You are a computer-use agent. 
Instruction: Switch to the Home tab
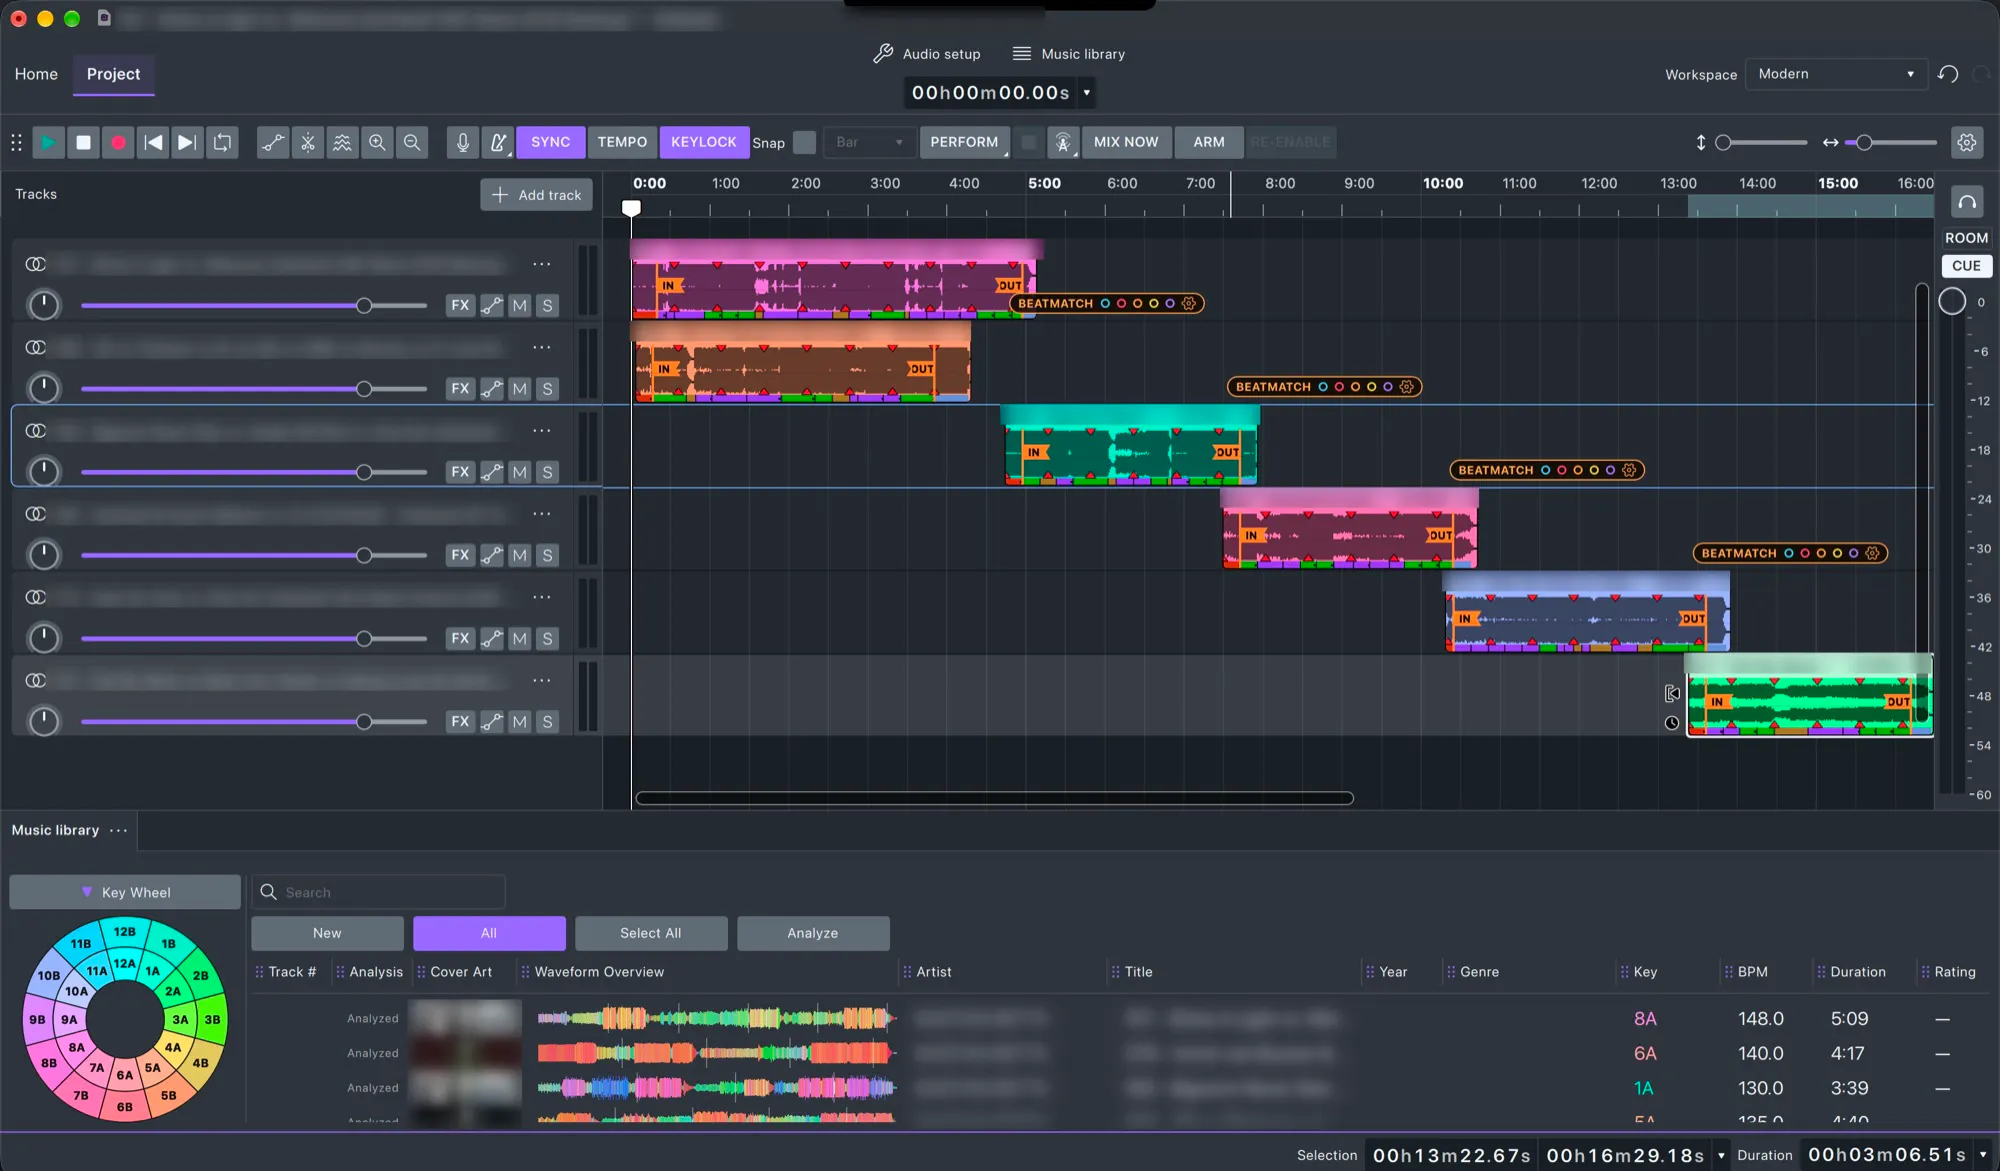(36, 74)
